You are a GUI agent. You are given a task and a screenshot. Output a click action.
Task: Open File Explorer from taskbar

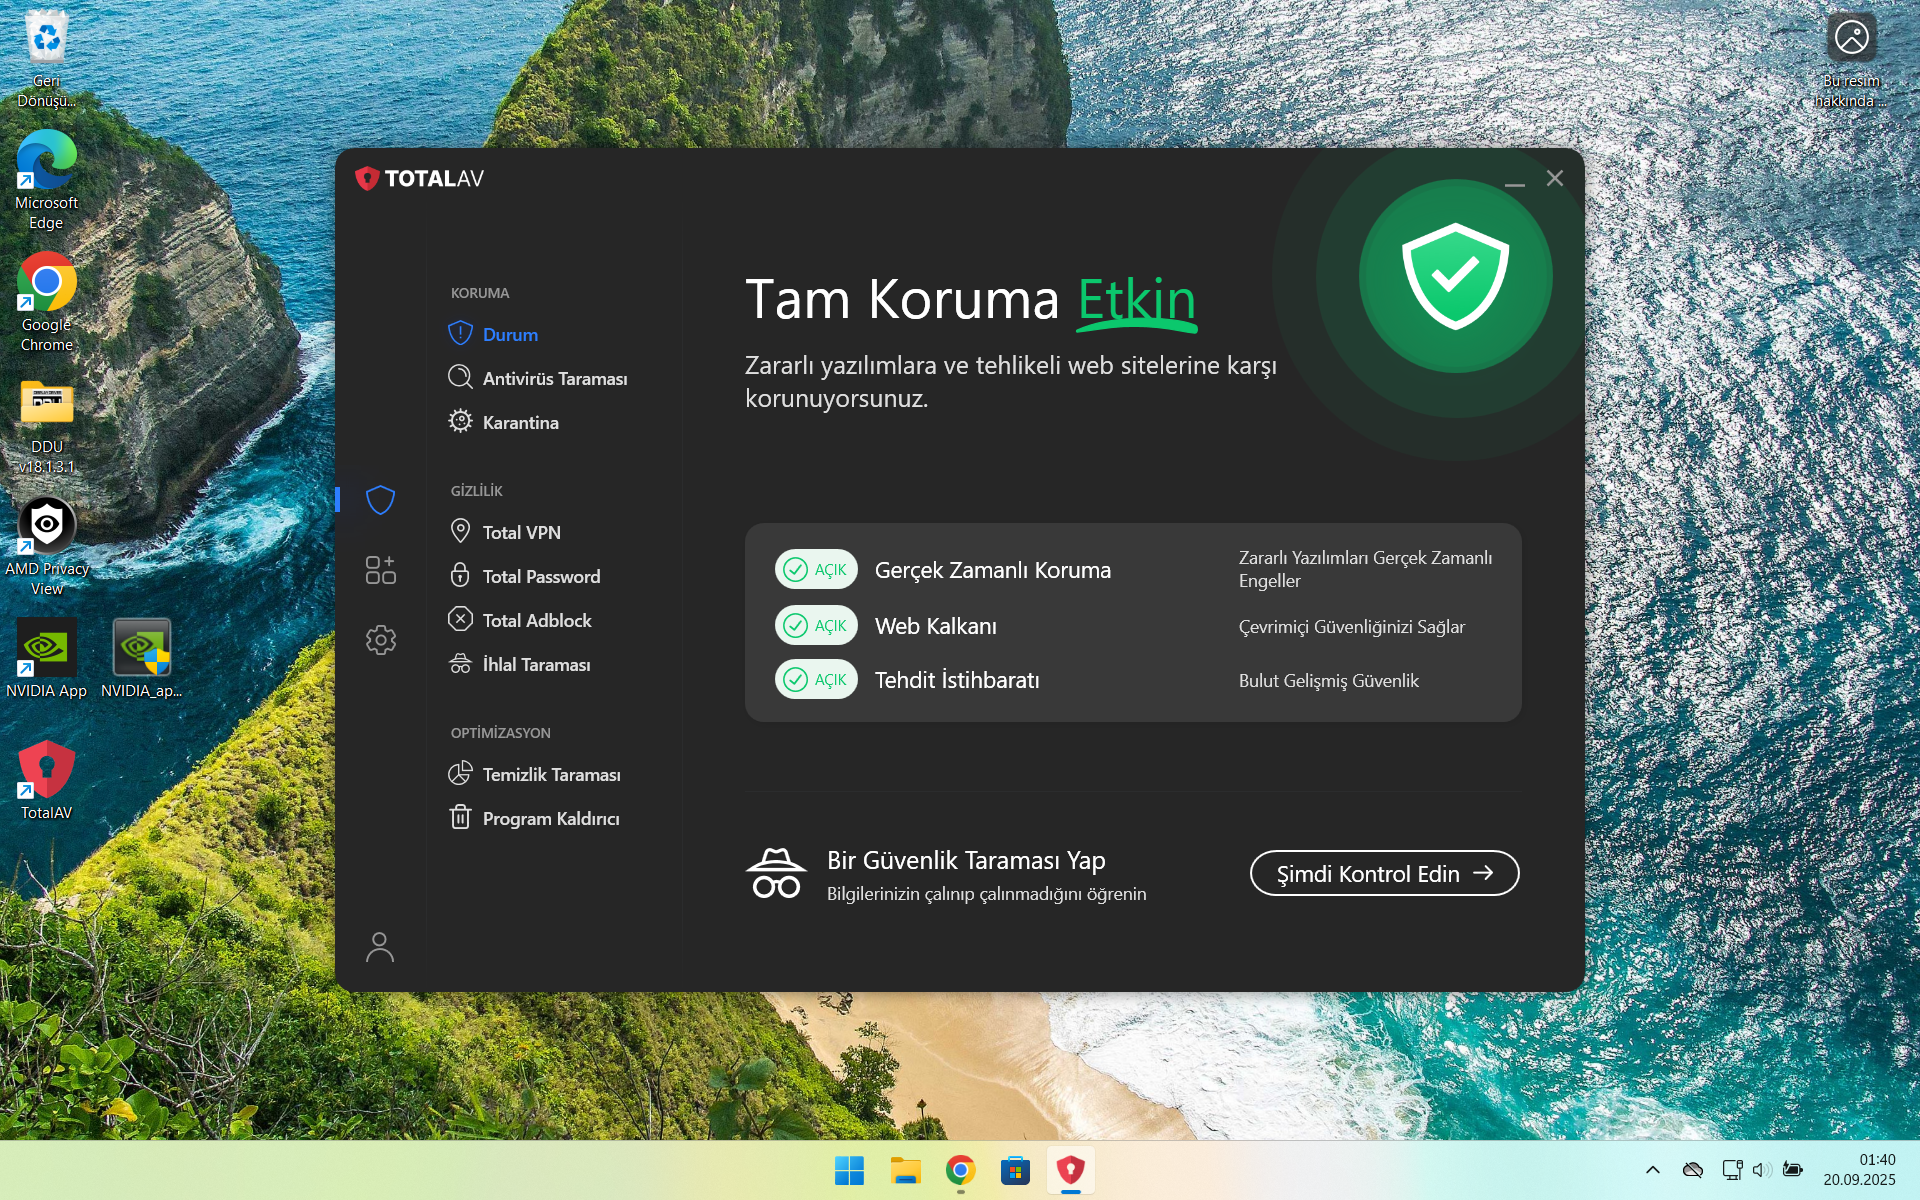click(x=905, y=1170)
